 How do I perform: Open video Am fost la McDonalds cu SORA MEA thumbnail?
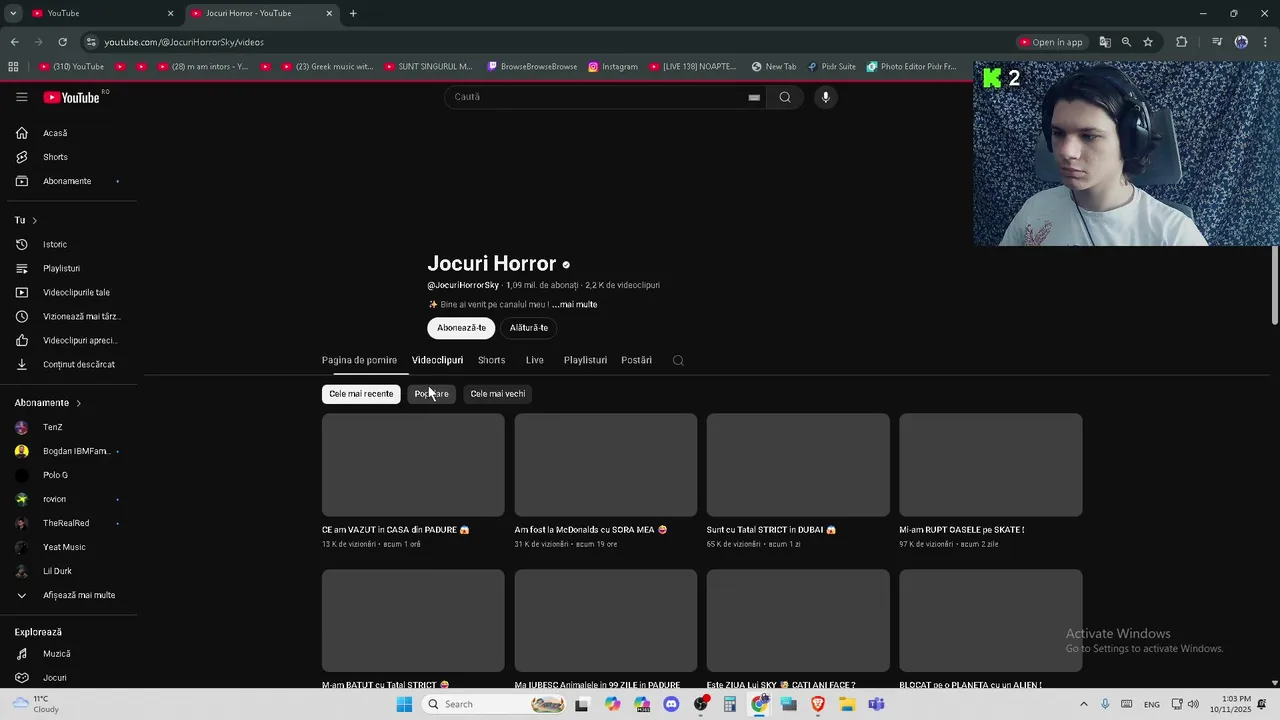coord(606,465)
